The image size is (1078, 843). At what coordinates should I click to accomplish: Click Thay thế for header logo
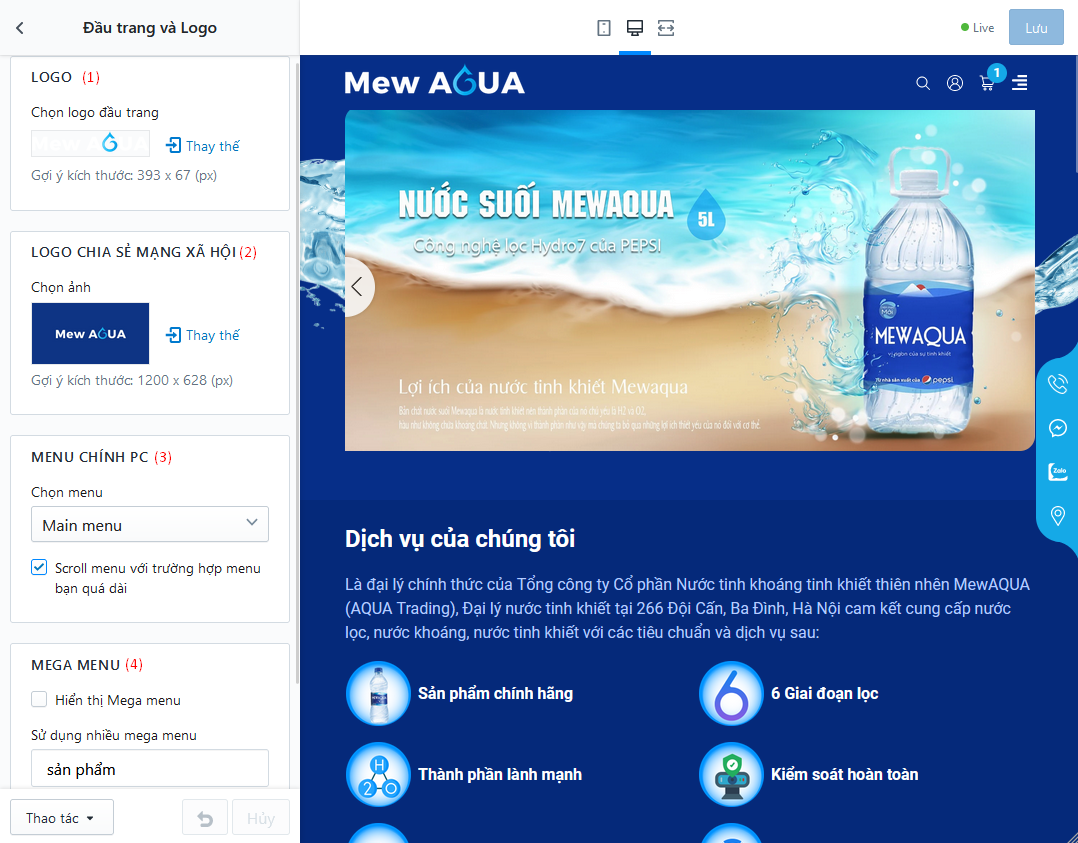pyautogui.click(x=203, y=146)
